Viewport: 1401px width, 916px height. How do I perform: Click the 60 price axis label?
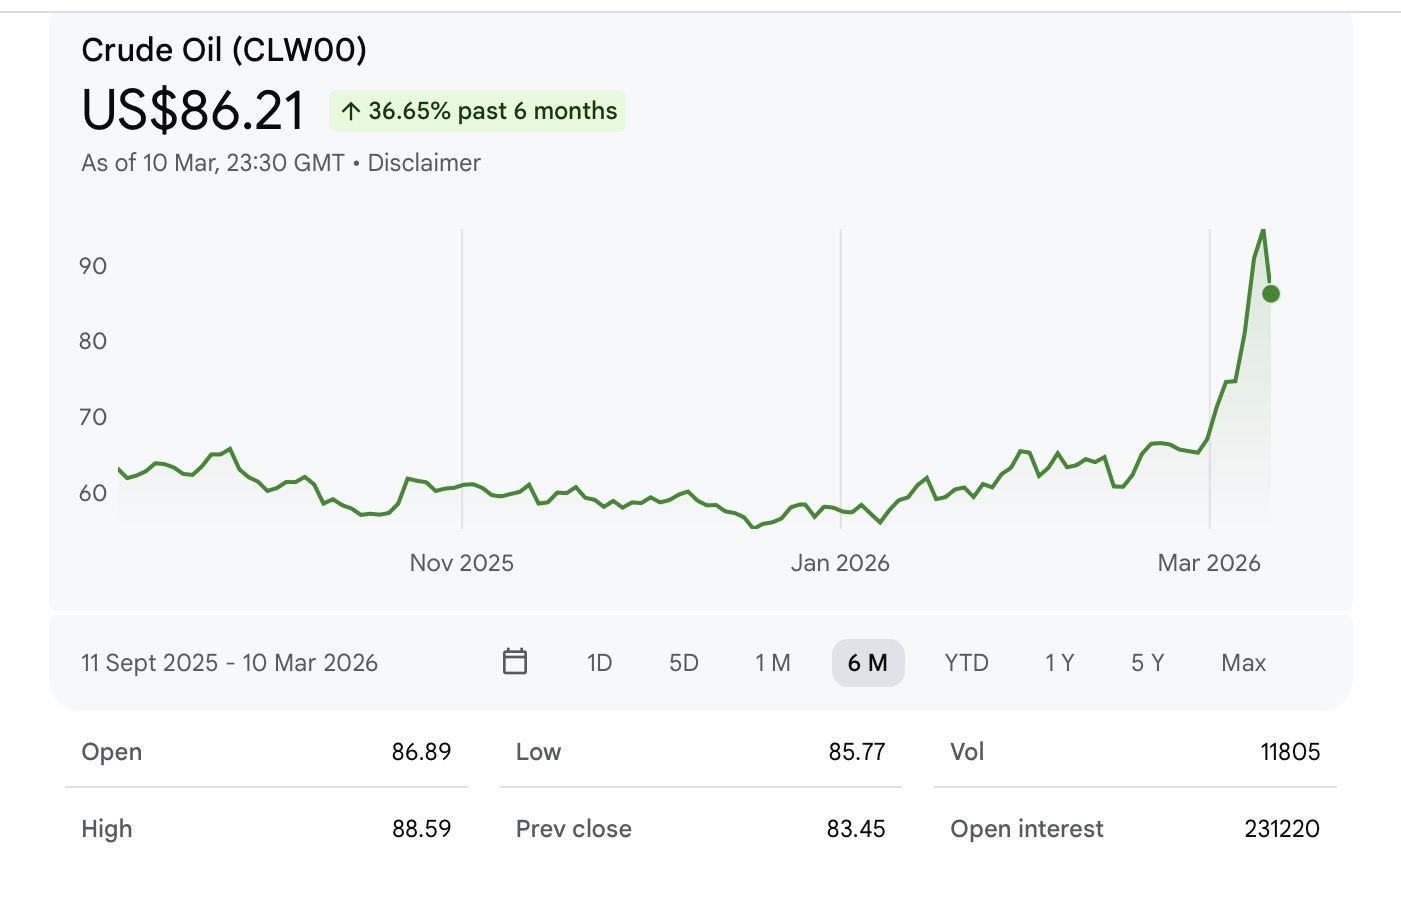click(x=93, y=493)
